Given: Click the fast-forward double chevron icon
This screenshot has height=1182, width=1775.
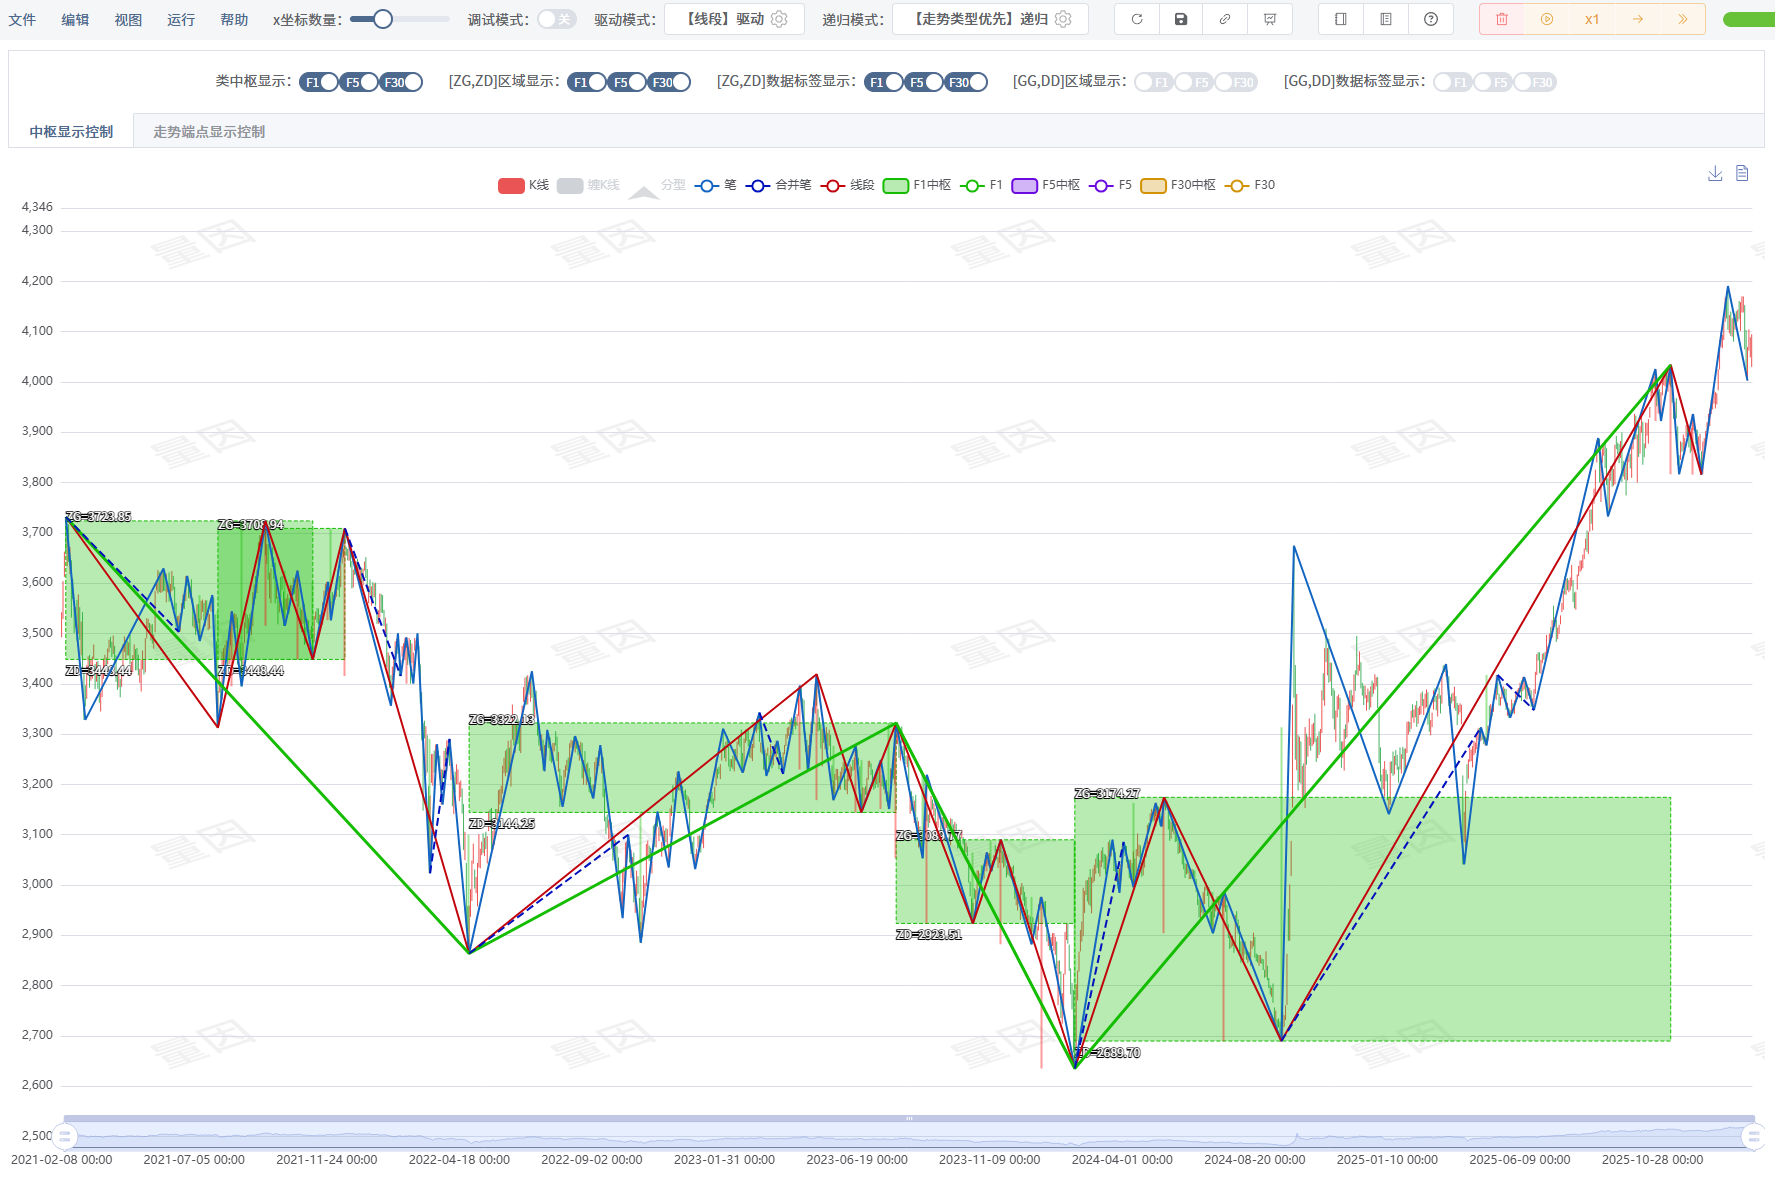Looking at the screenshot, I should click(x=1683, y=19).
